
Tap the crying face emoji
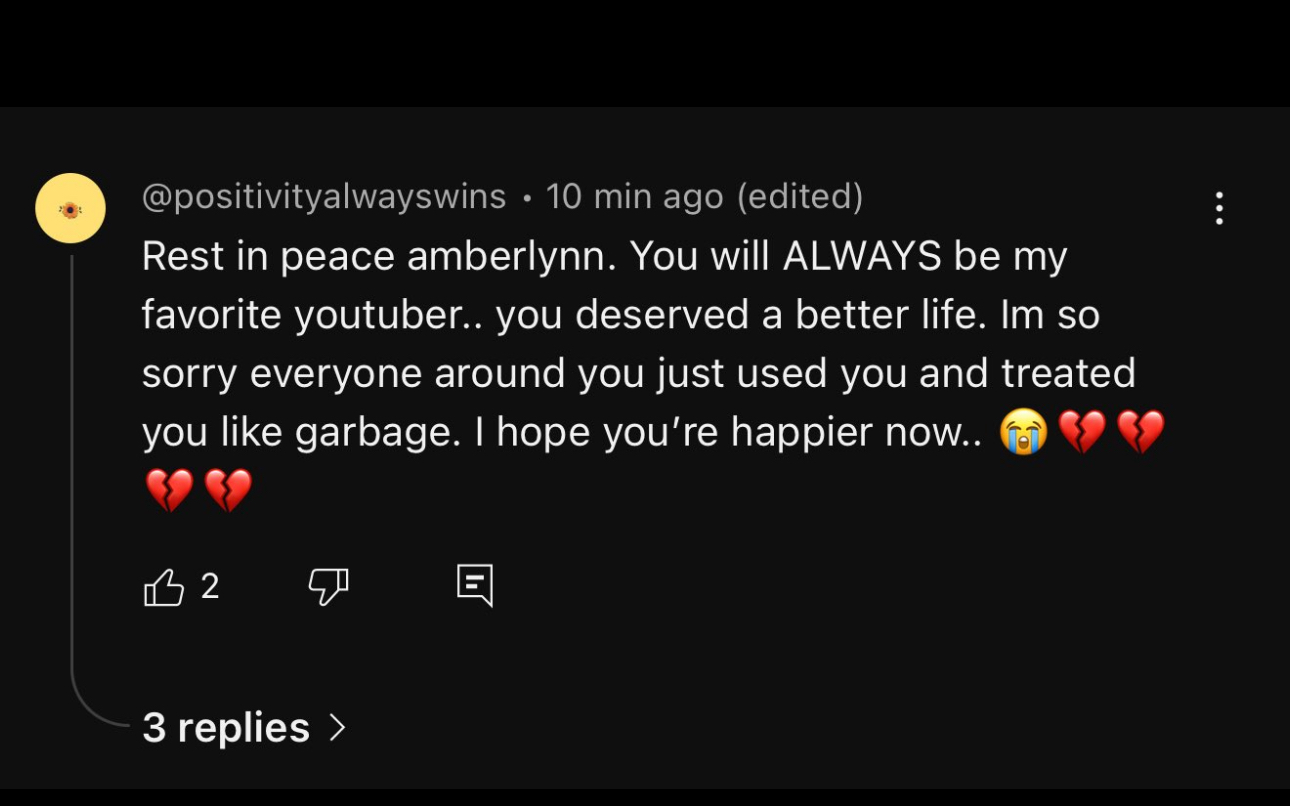click(1023, 432)
